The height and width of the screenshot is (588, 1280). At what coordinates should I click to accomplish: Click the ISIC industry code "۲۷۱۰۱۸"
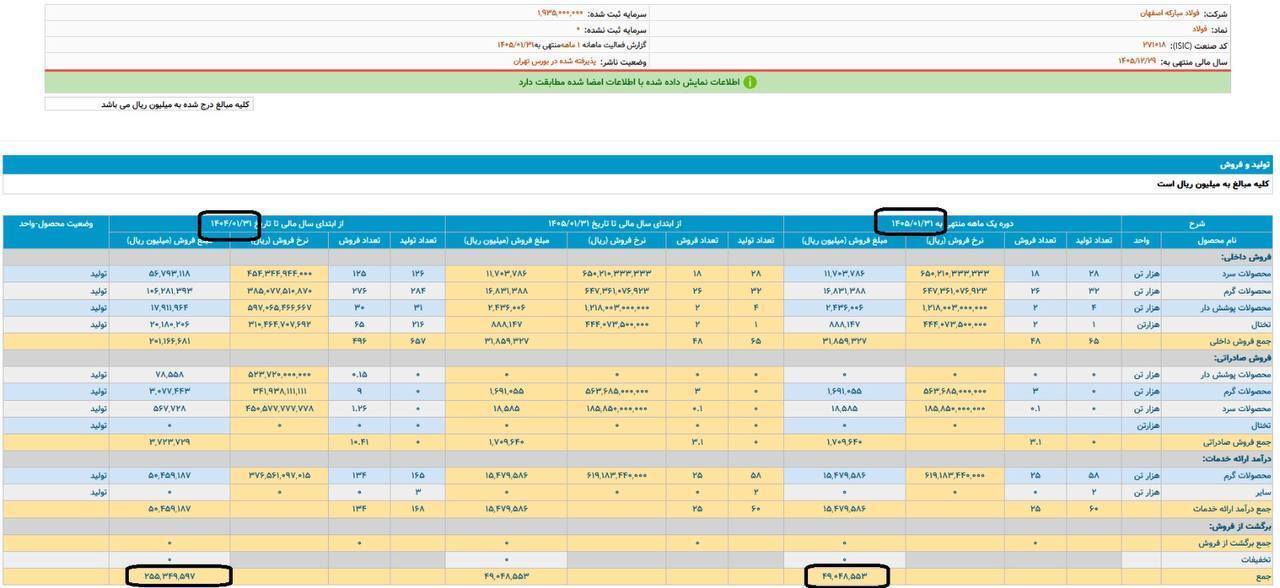tap(1154, 46)
